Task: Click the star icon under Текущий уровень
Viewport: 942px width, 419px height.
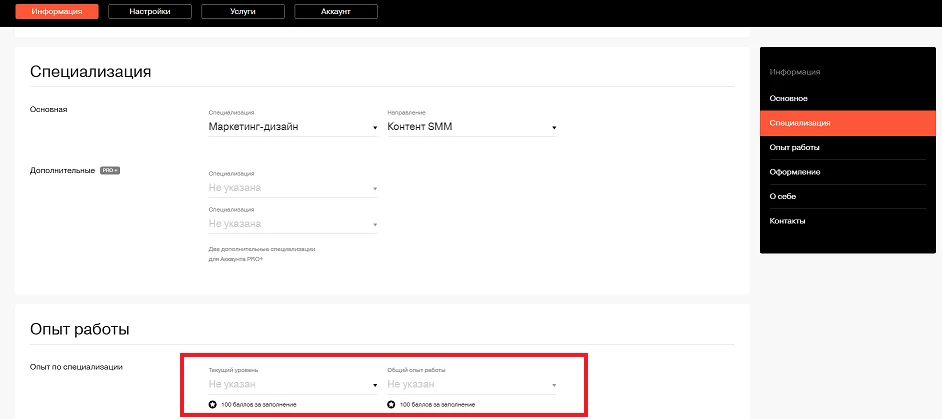Action: point(212,405)
